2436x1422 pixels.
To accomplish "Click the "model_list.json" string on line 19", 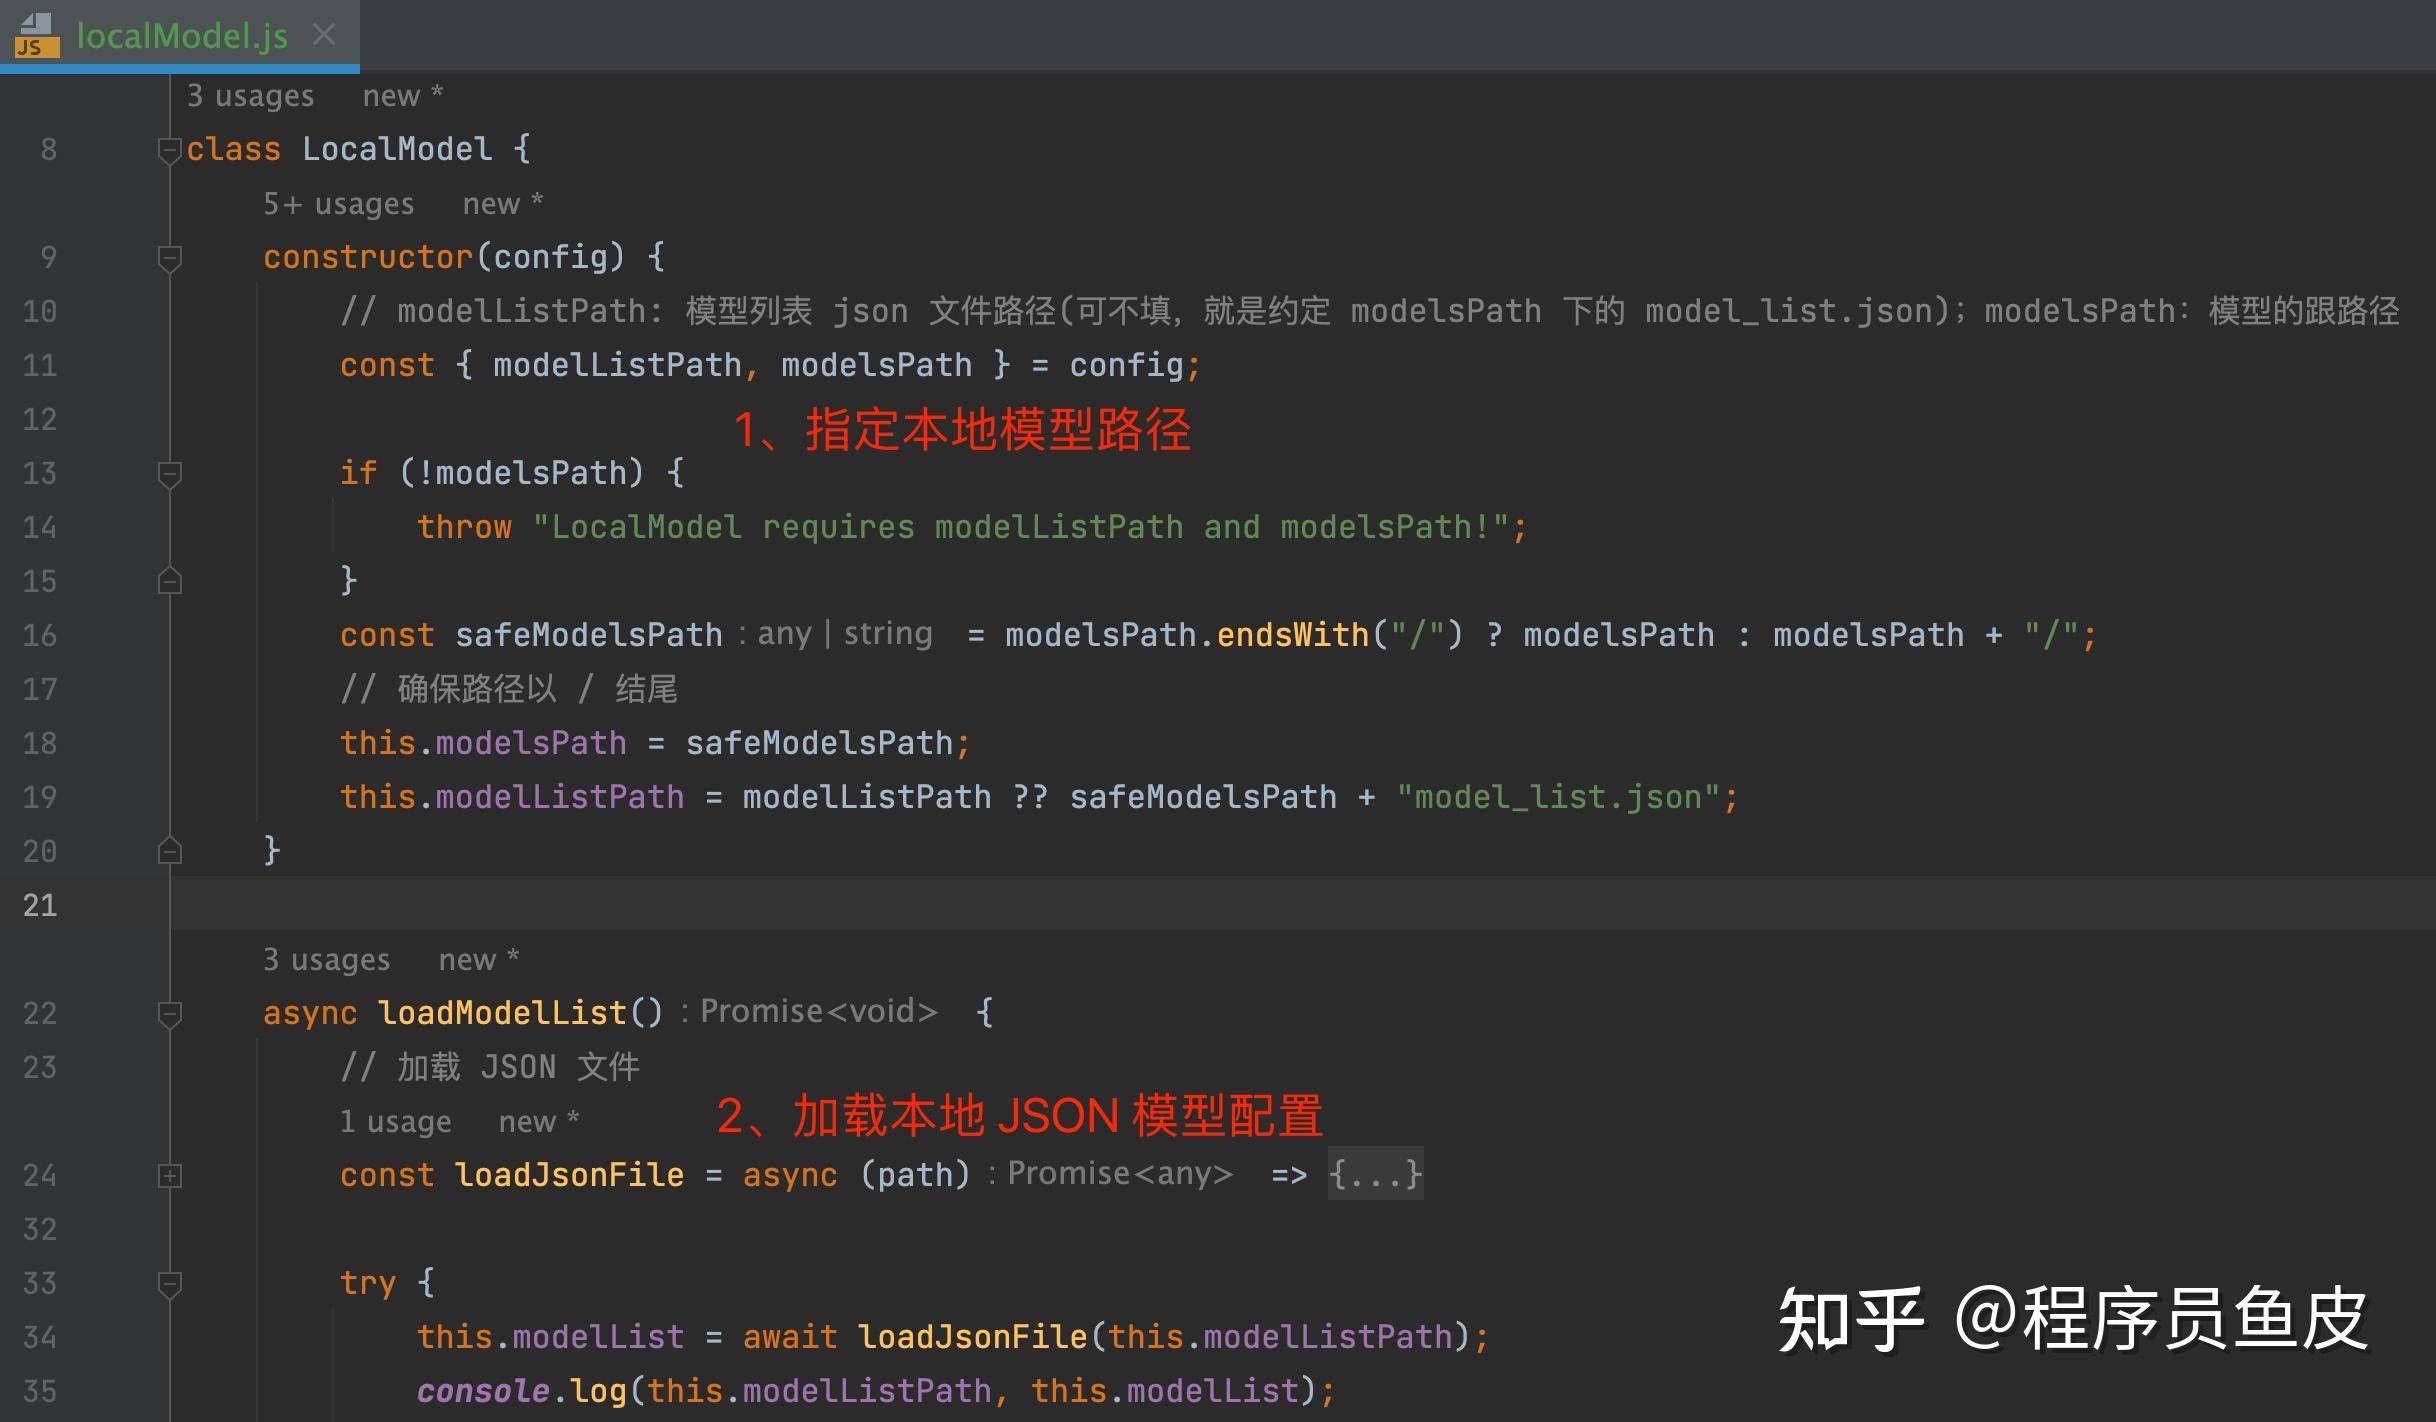I will [1557, 798].
